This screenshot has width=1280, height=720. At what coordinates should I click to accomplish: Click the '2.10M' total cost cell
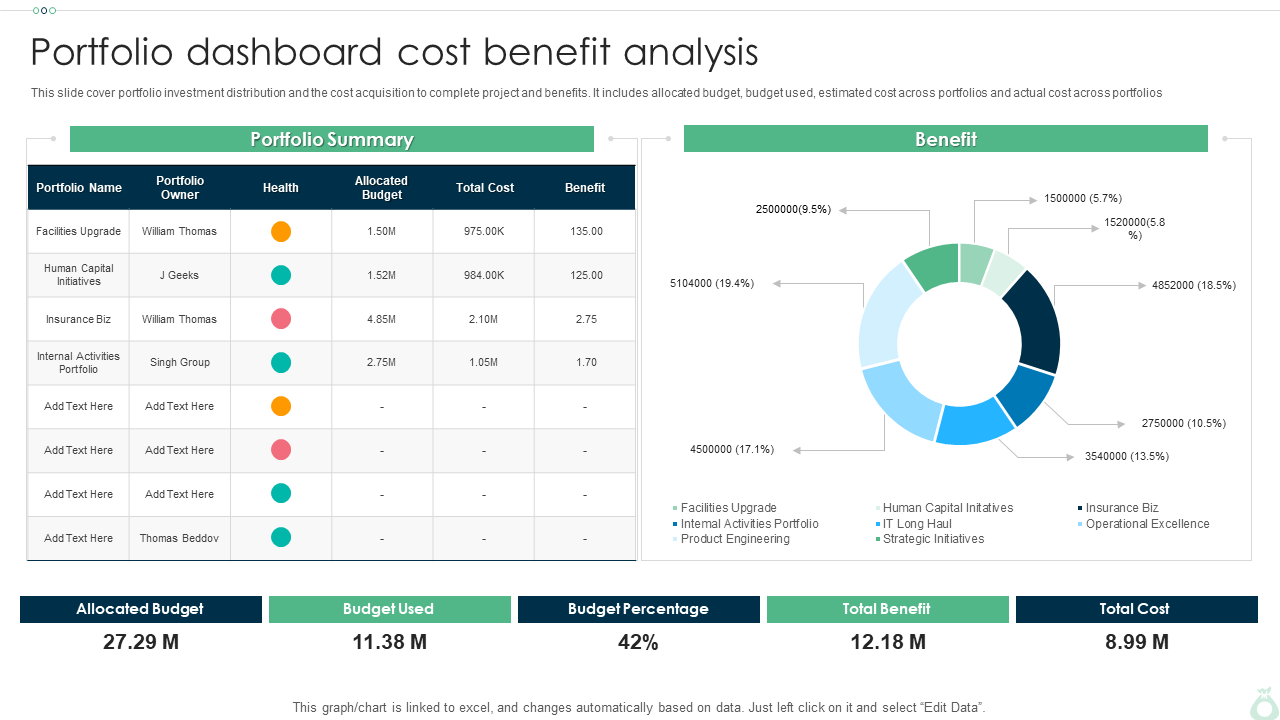484,319
